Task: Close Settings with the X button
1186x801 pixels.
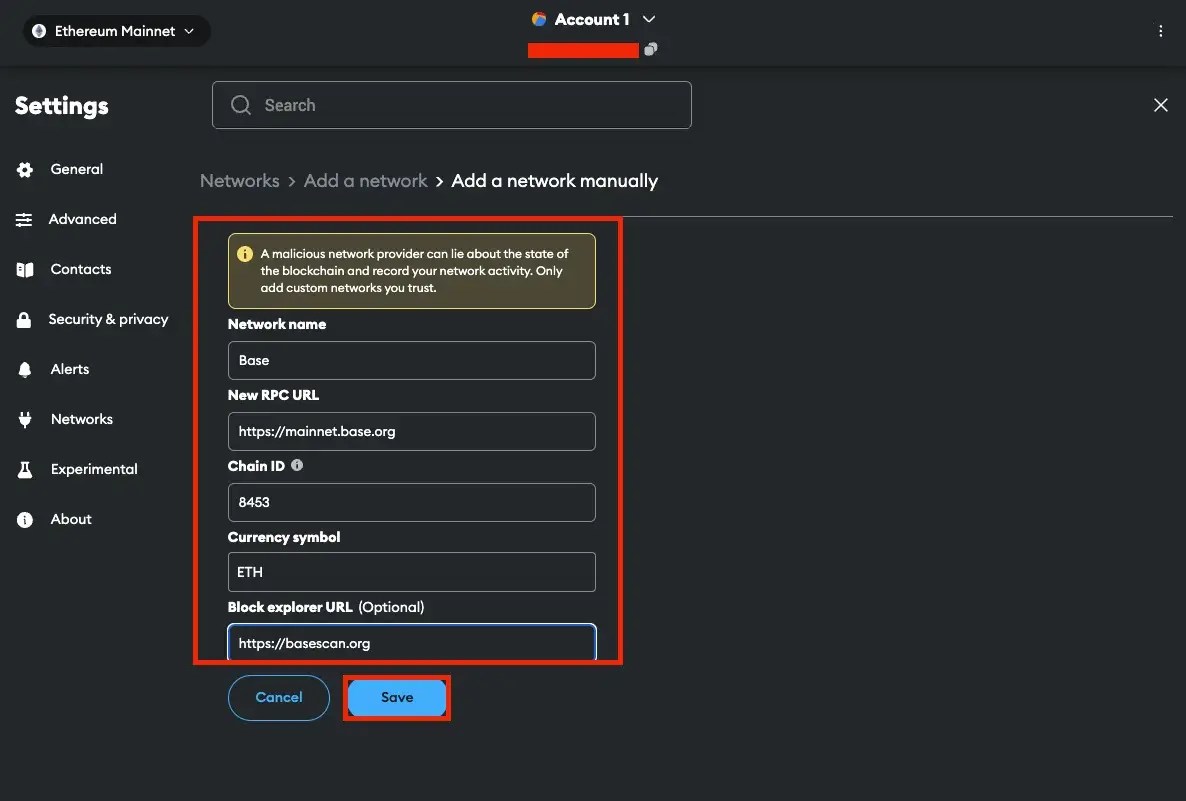Action: [1160, 104]
